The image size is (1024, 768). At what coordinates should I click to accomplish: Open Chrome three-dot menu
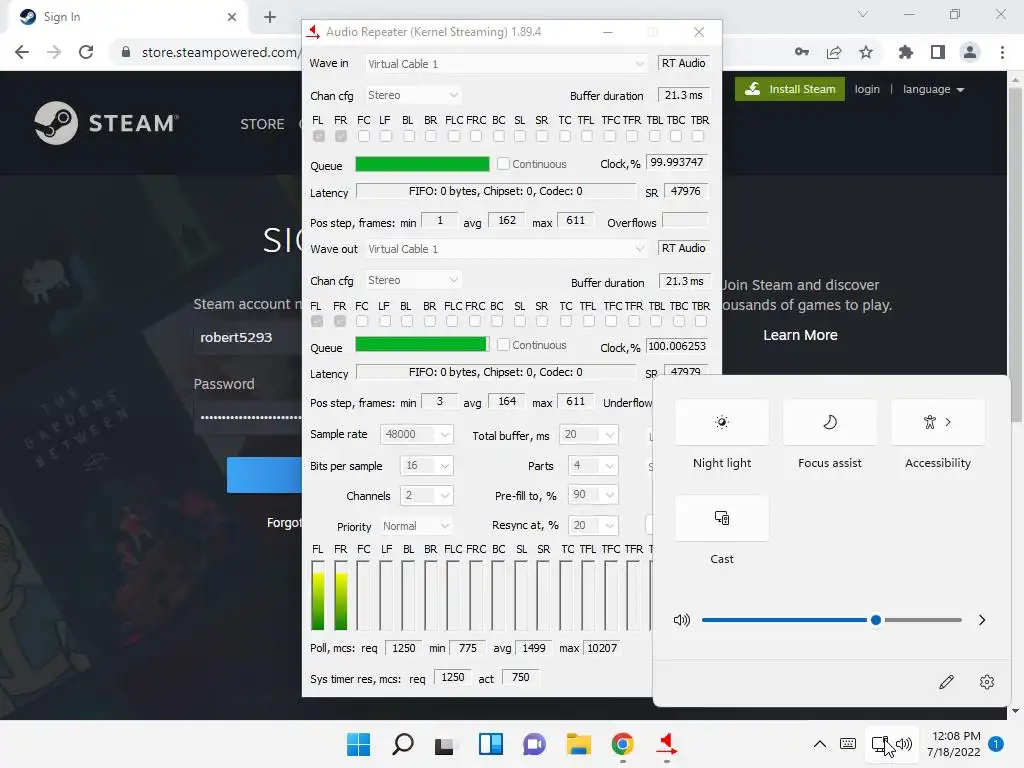(x=1002, y=52)
